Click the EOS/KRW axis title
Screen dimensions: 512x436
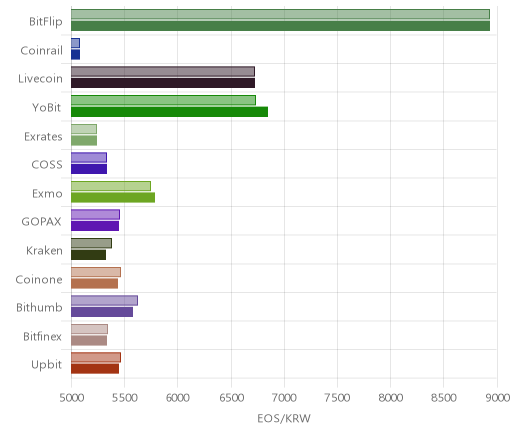tap(284, 419)
